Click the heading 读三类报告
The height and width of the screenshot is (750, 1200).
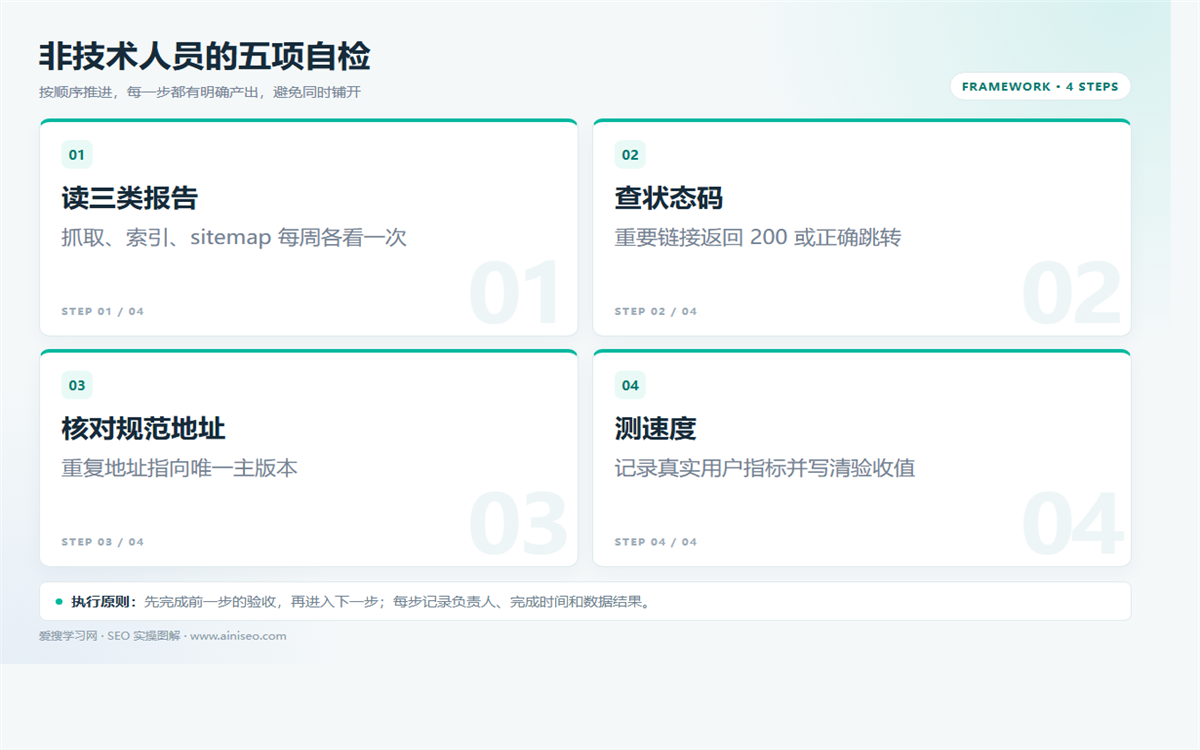click(x=130, y=198)
